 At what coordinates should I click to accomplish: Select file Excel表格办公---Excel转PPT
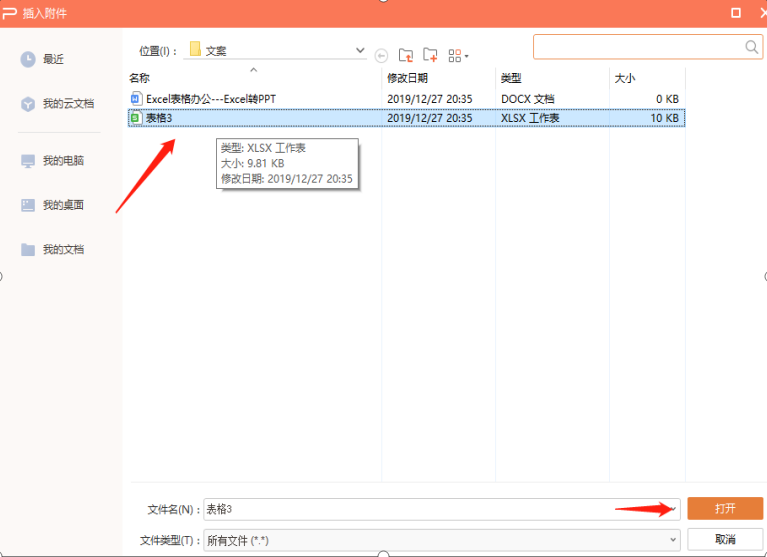pyautogui.click(x=211, y=99)
